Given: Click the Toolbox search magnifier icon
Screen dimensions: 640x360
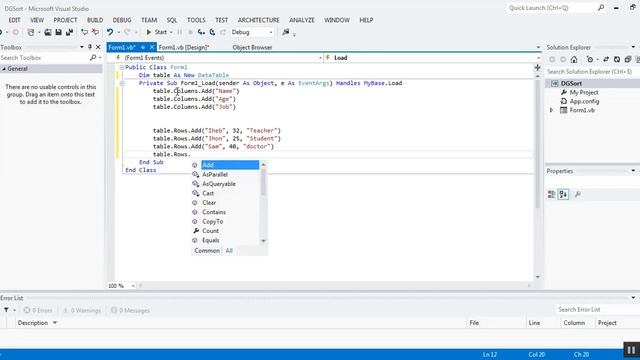Looking at the screenshot, I should tap(93, 58).
